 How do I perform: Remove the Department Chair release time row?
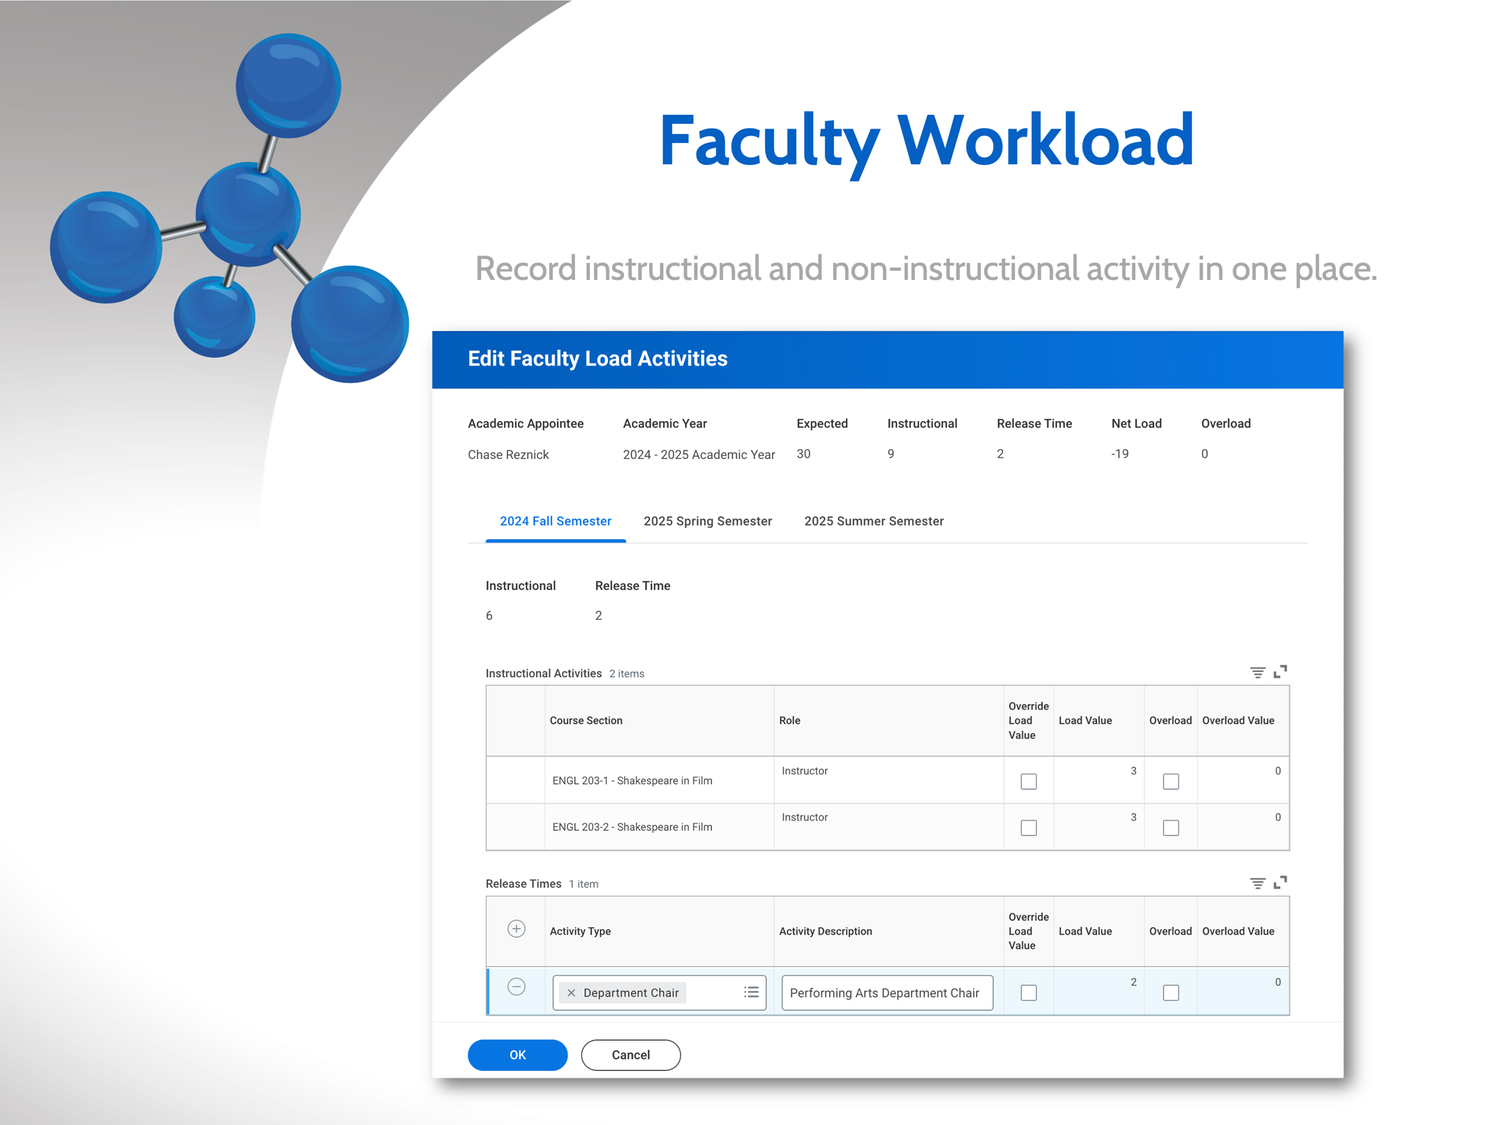pyautogui.click(x=516, y=987)
